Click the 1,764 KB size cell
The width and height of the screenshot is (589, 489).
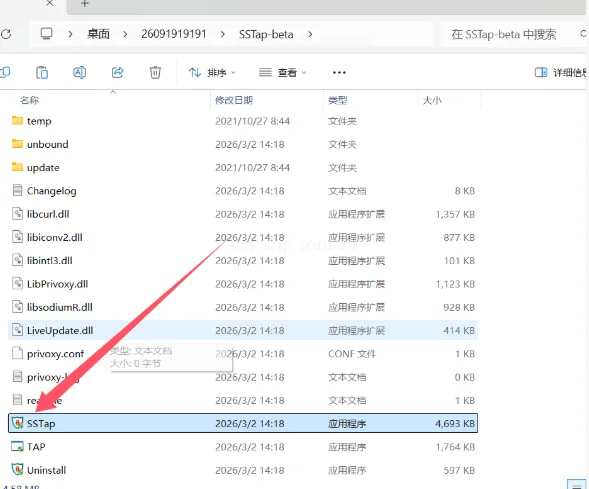point(455,447)
